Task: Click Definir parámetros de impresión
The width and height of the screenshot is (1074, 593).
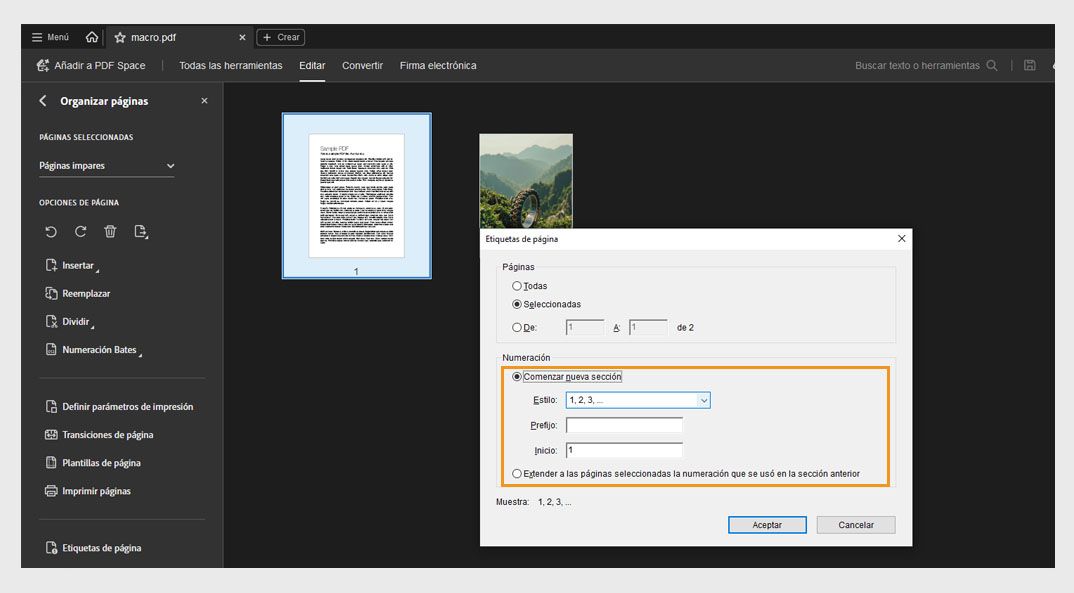Action: (x=119, y=407)
